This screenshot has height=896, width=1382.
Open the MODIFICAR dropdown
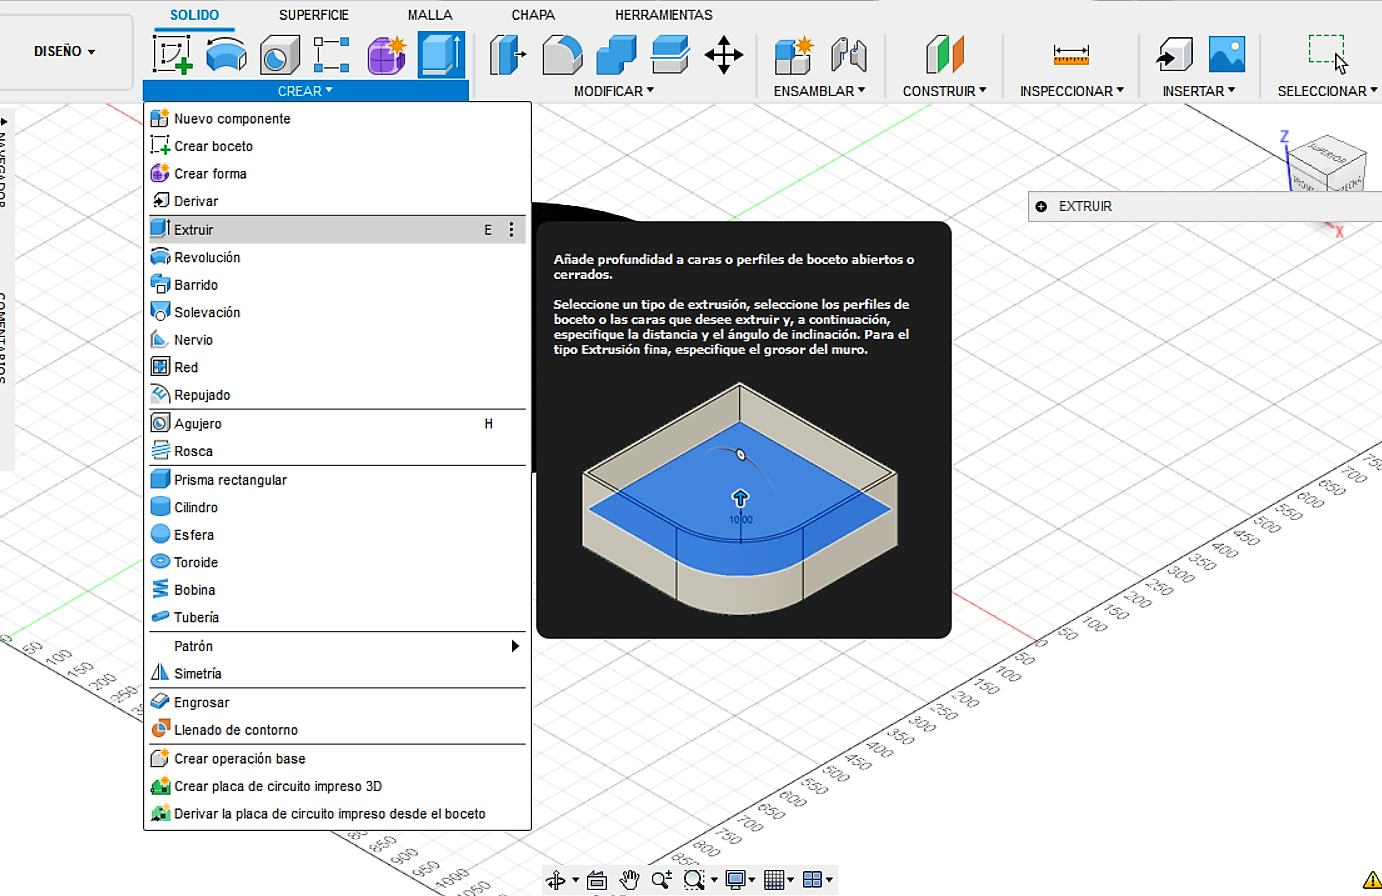(614, 91)
